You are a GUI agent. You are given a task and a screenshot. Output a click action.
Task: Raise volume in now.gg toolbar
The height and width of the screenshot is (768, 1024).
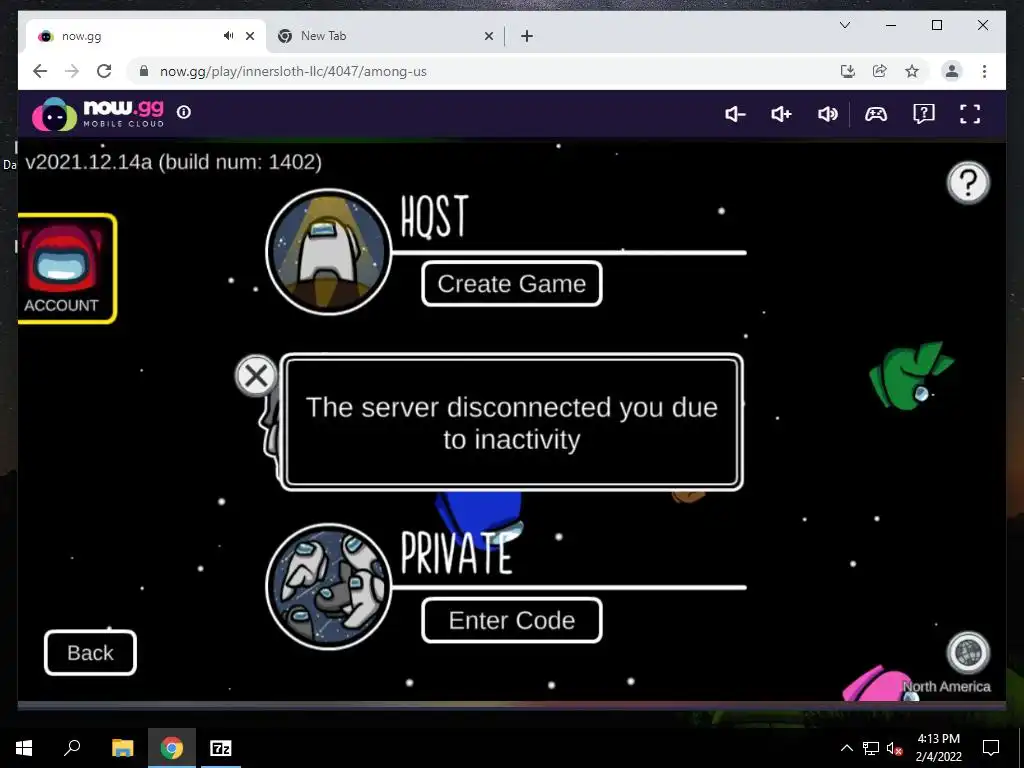pos(781,114)
